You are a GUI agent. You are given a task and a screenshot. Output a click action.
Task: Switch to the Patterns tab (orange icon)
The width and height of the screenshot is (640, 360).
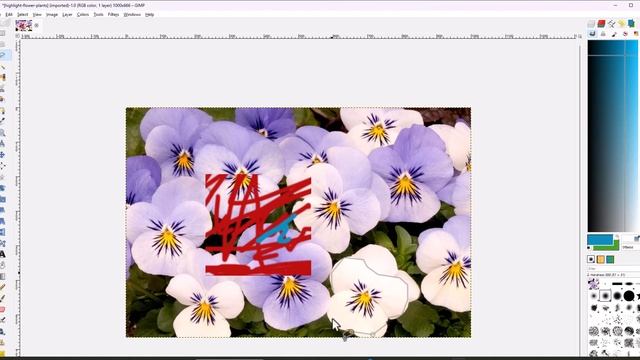pyautogui.click(x=600, y=259)
